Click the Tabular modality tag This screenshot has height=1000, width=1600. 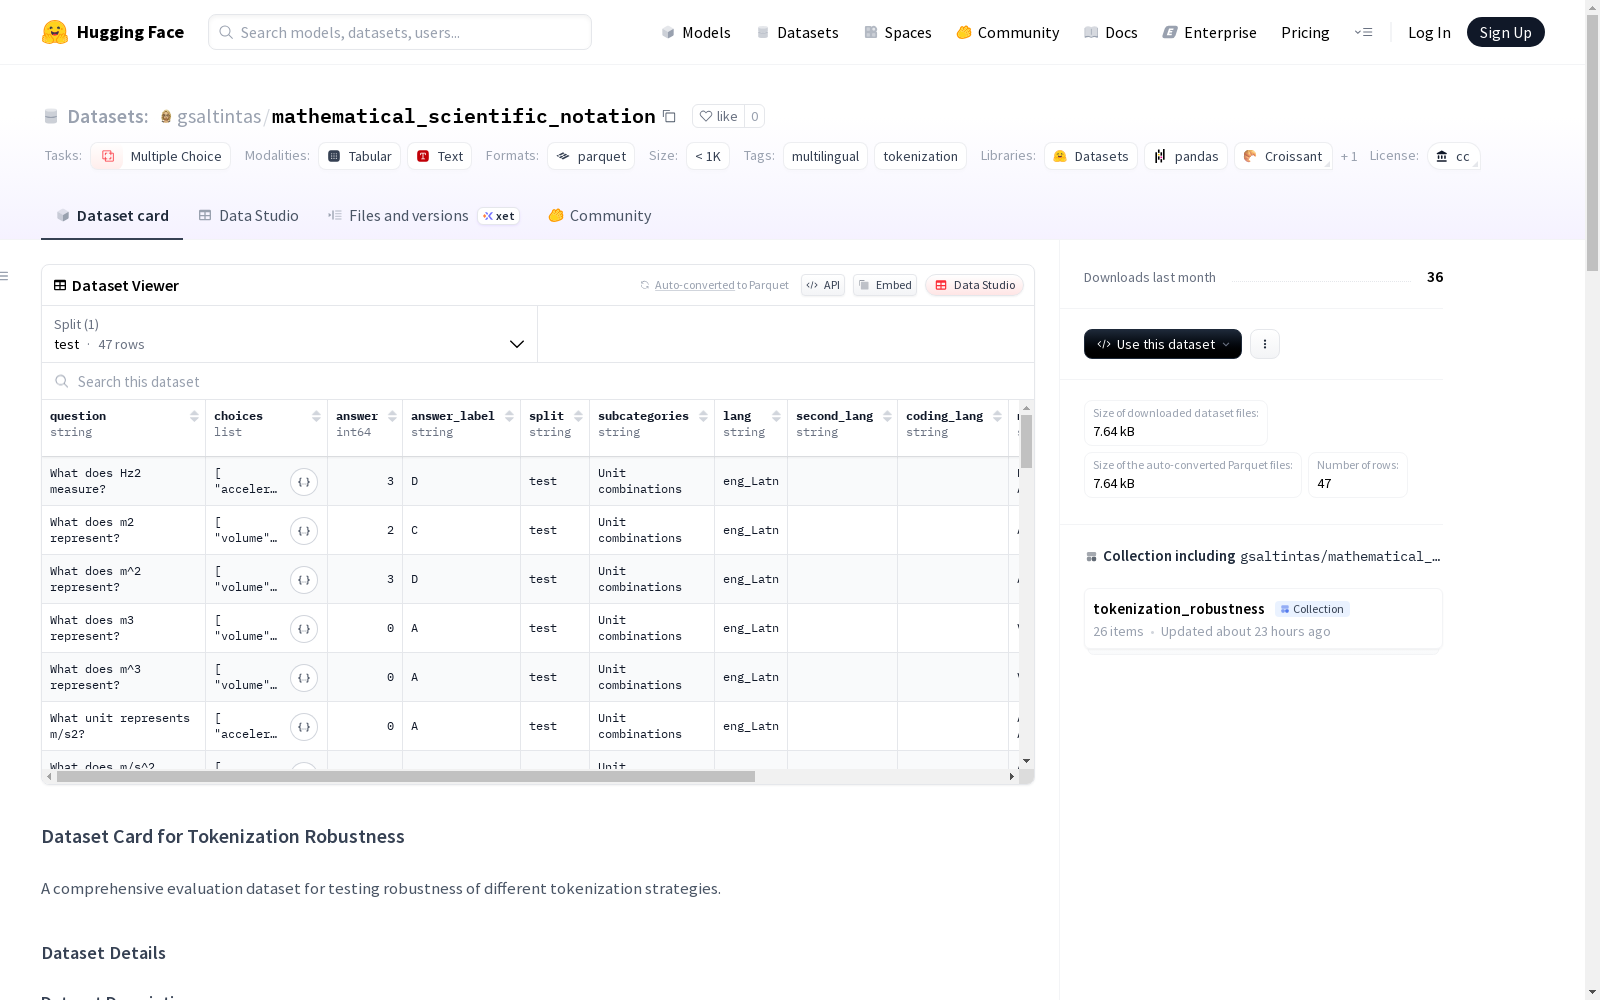pos(360,156)
